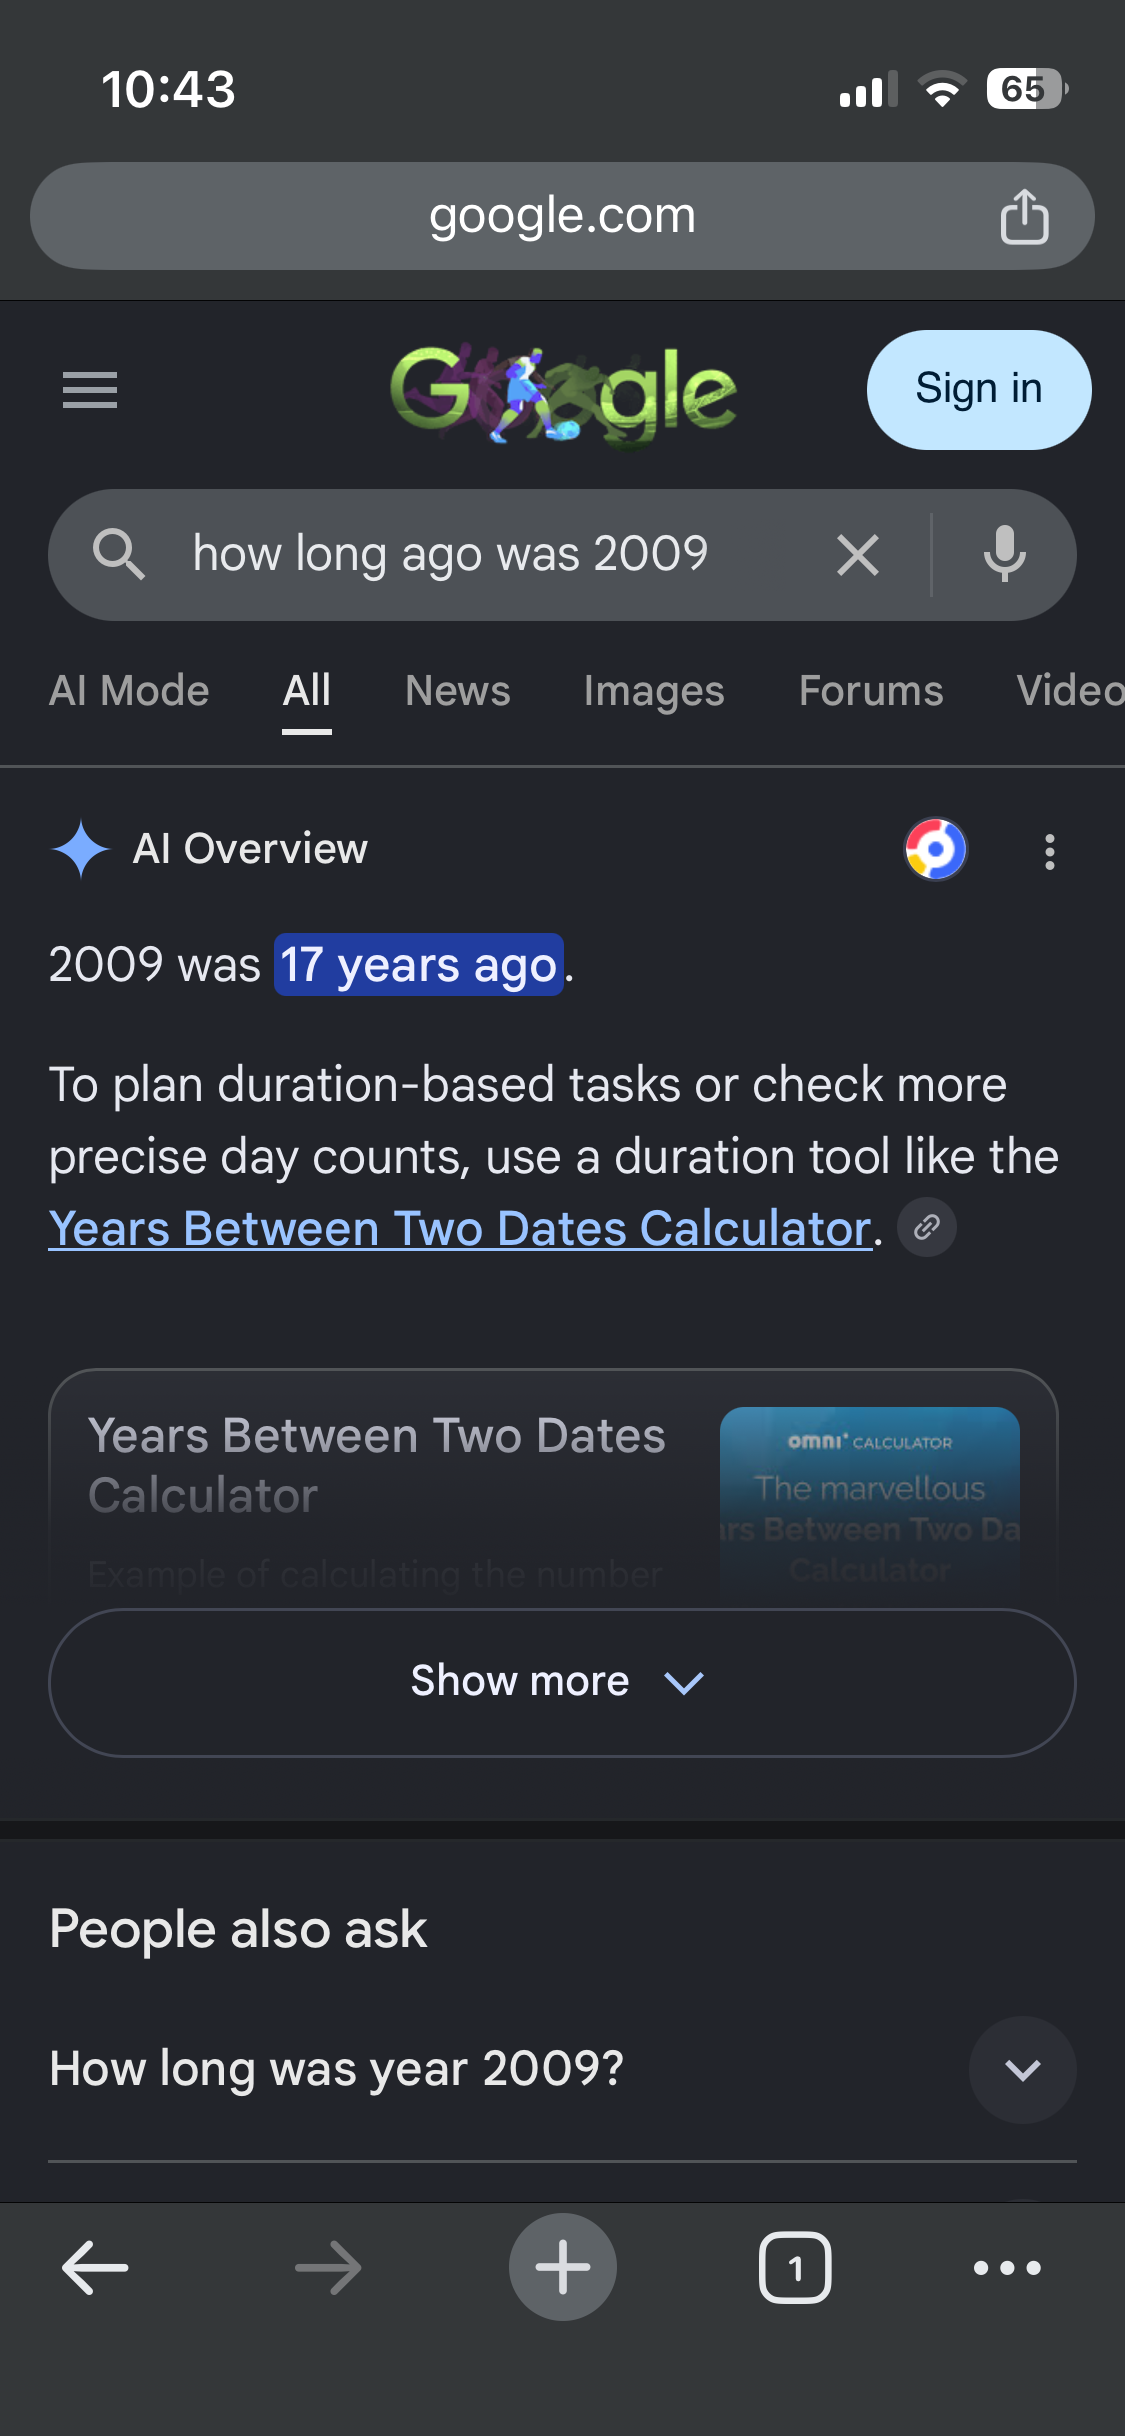
Task: Switch to the AI Mode tab
Action: (129, 691)
